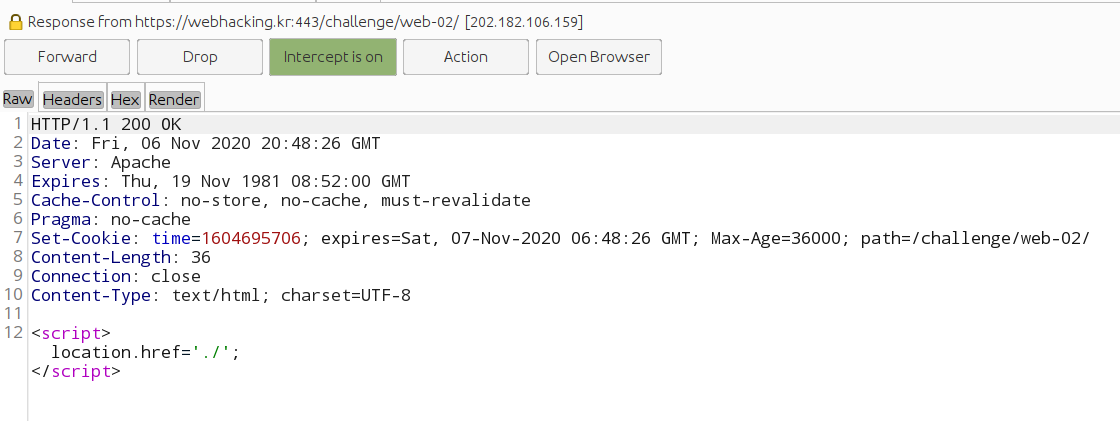Click the Server: Apache header line
The height and width of the screenshot is (421, 1120).
click(x=100, y=162)
